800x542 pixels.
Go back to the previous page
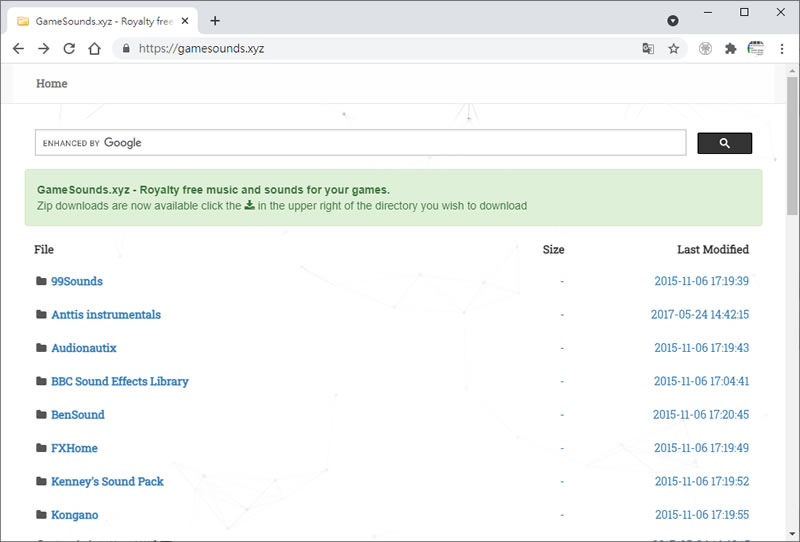click(18, 48)
